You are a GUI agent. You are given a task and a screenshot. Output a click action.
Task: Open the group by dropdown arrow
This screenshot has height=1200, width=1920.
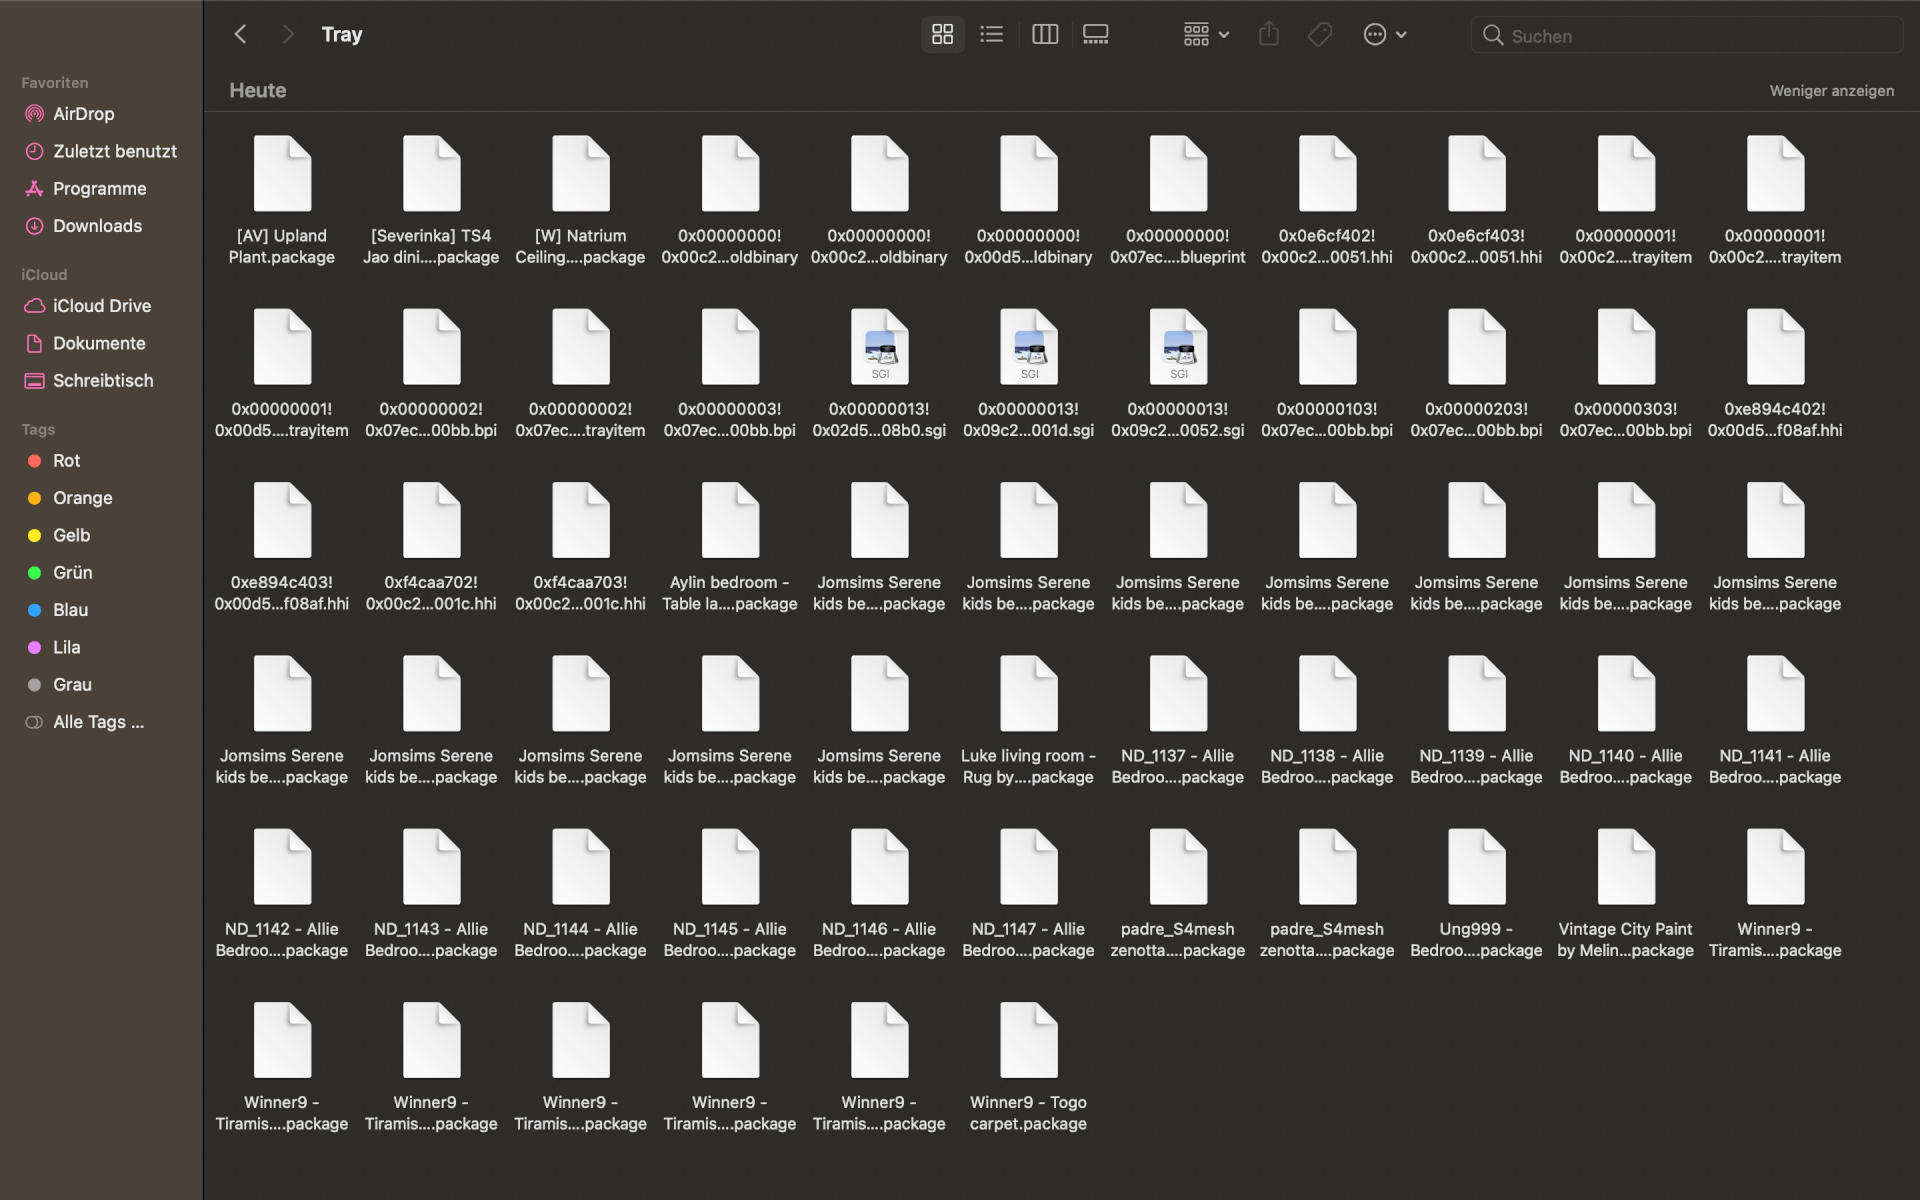pos(1223,35)
